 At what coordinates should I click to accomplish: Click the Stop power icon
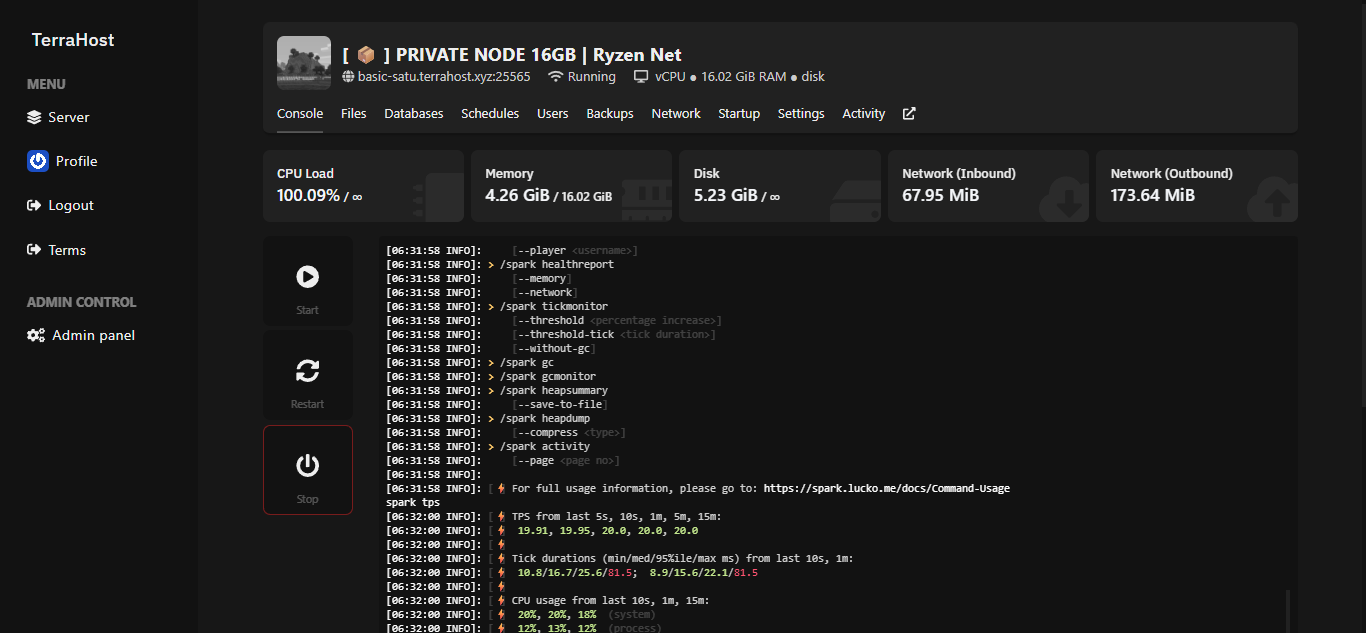click(307, 465)
